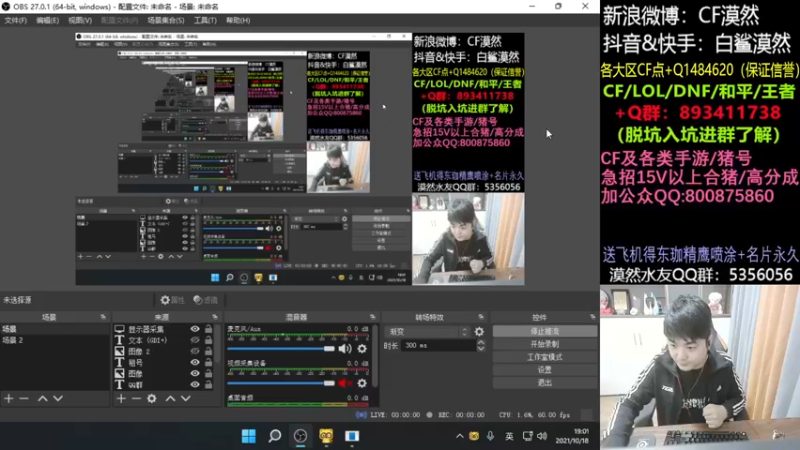Click the 英 input method indicator

coord(509,436)
